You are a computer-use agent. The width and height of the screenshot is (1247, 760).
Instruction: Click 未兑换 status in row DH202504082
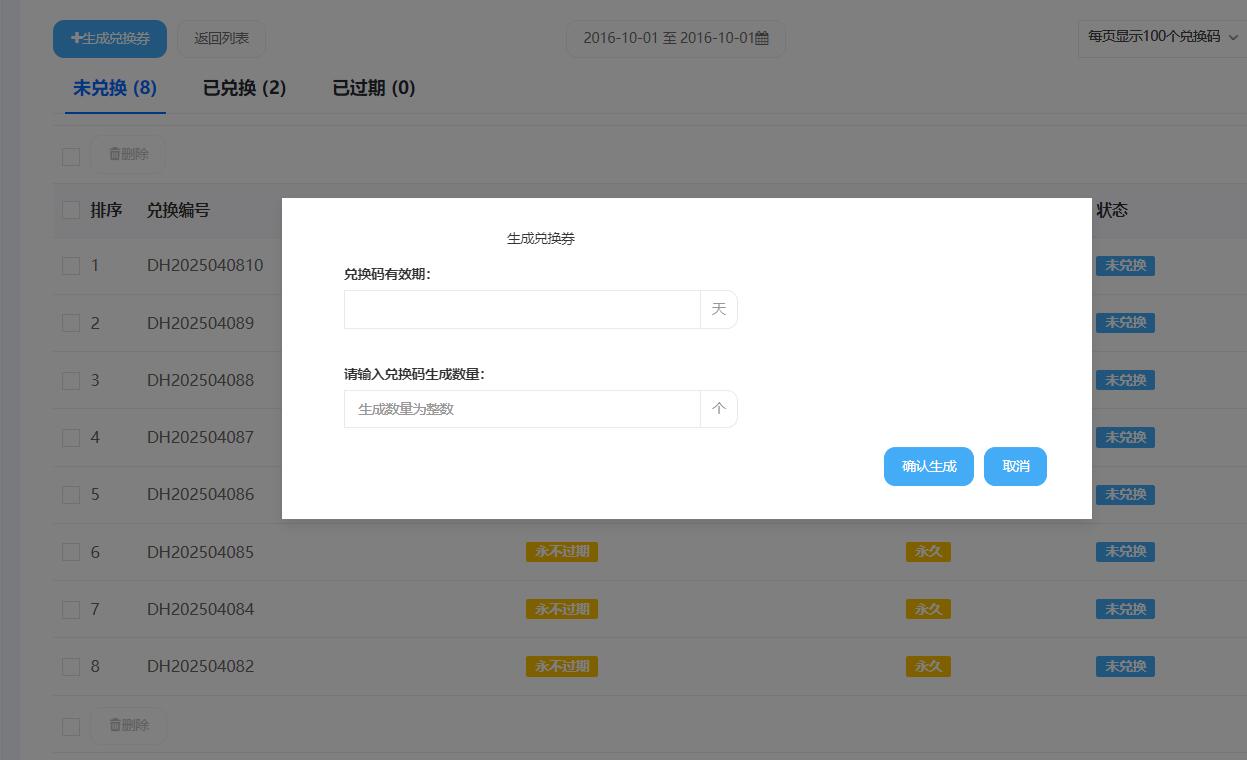click(x=1125, y=666)
